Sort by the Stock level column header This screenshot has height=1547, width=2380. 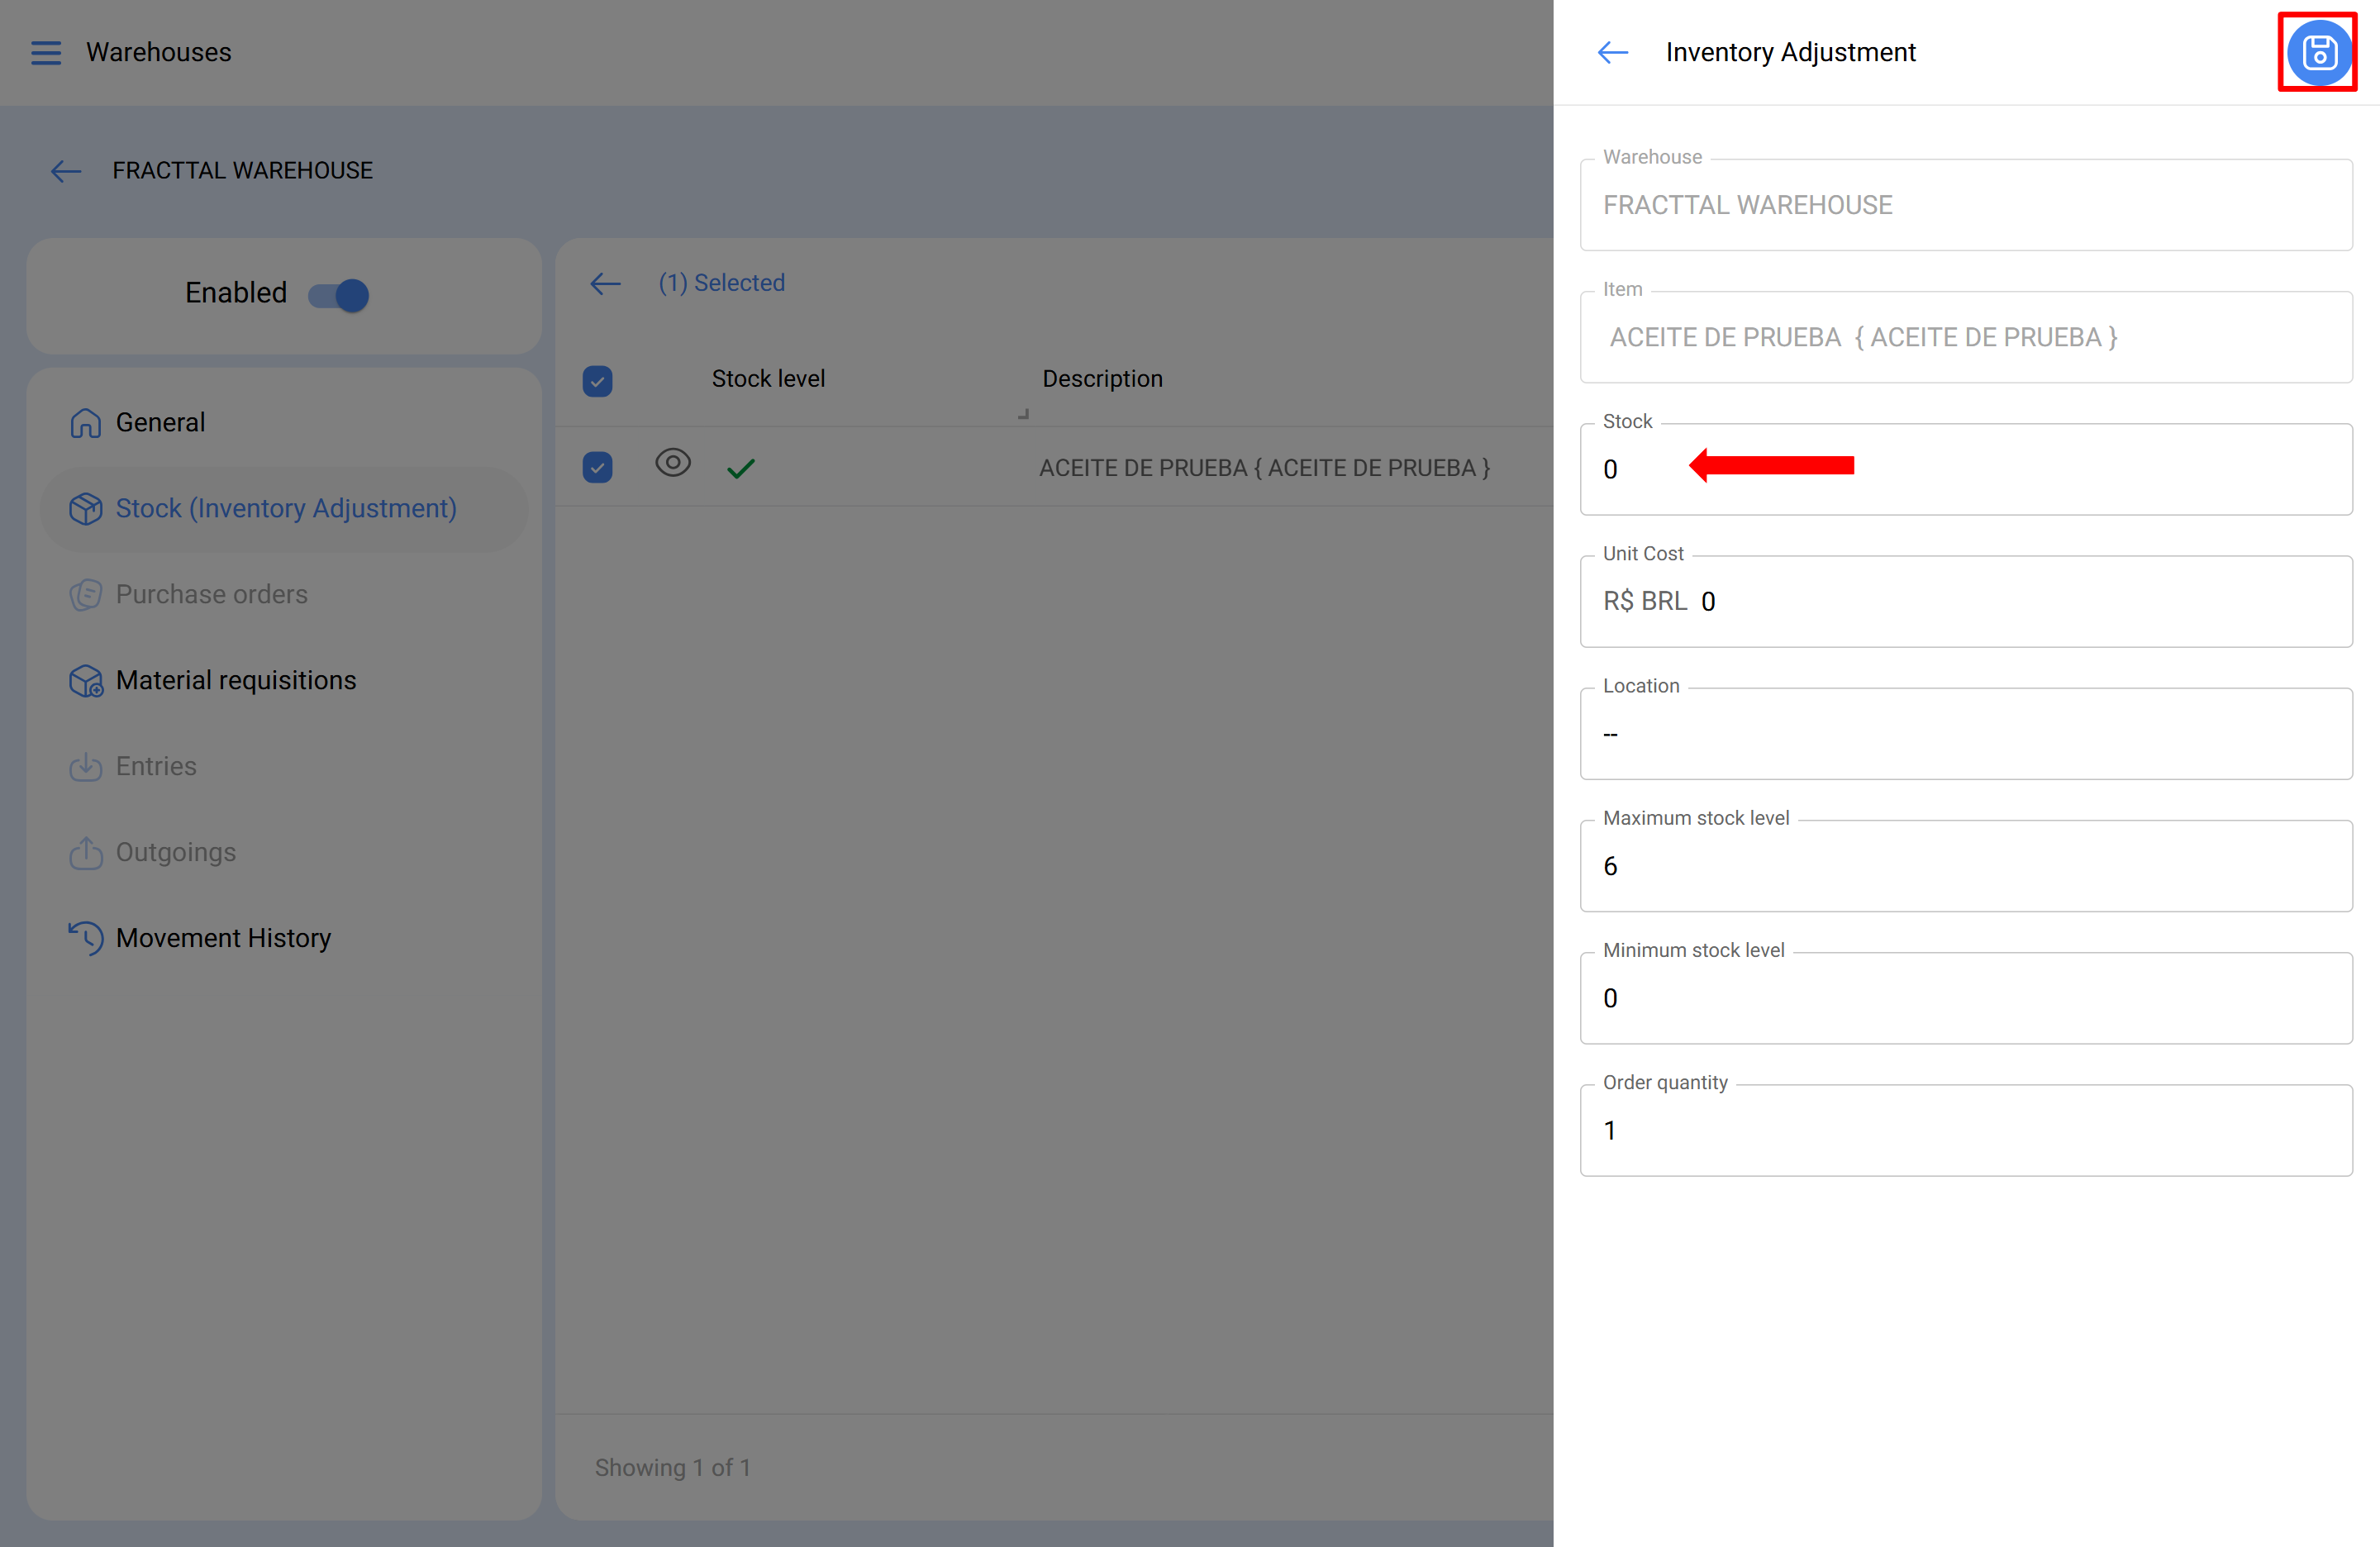pos(768,379)
